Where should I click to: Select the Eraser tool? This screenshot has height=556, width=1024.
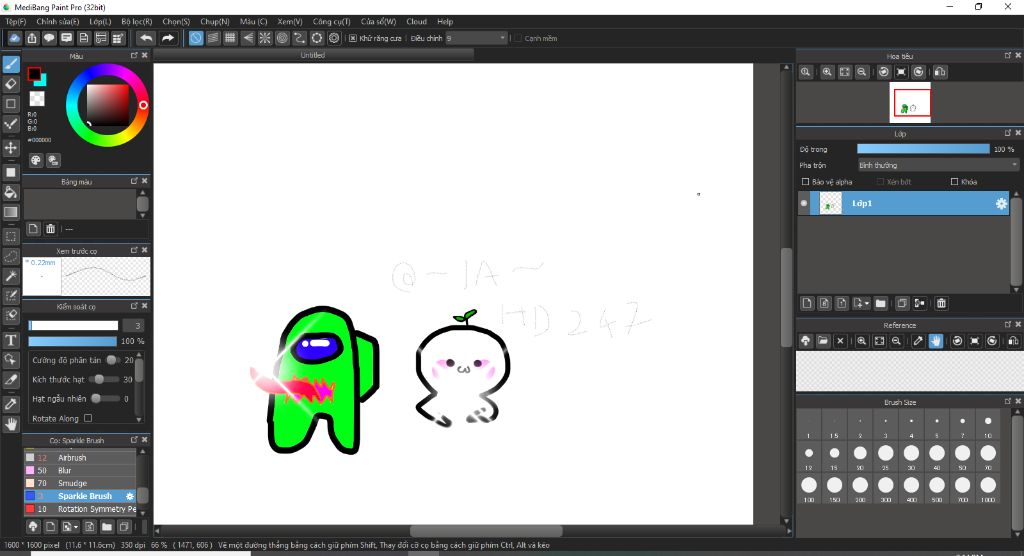click(x=11, y=84)
